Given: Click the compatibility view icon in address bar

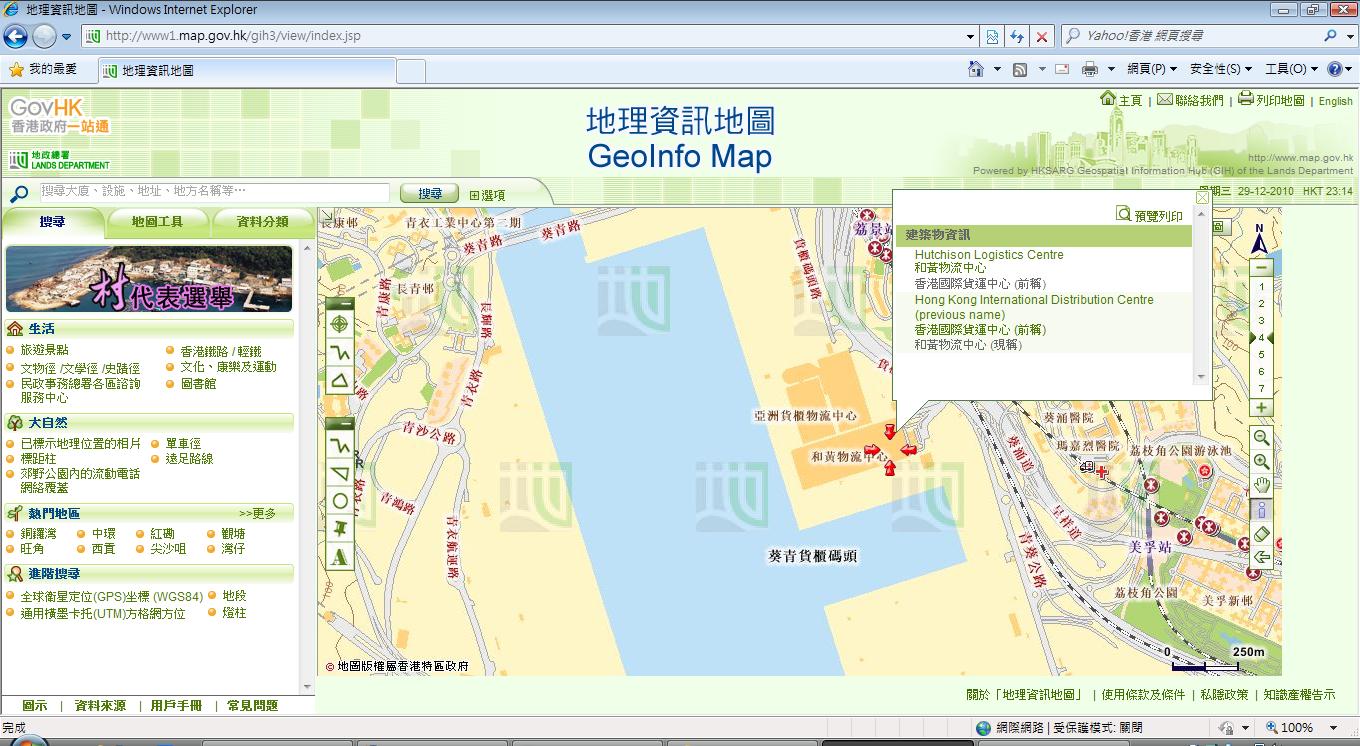Looking at the screenshot, I should (992, 36).
